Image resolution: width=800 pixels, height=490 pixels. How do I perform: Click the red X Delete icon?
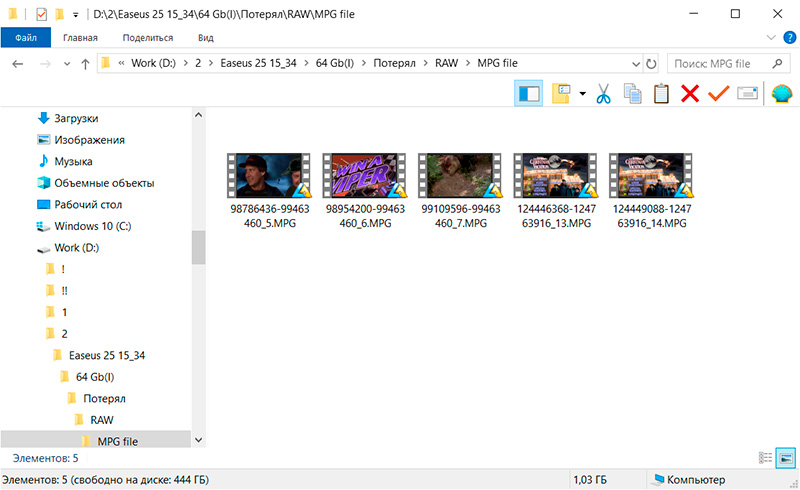point(689,94)
